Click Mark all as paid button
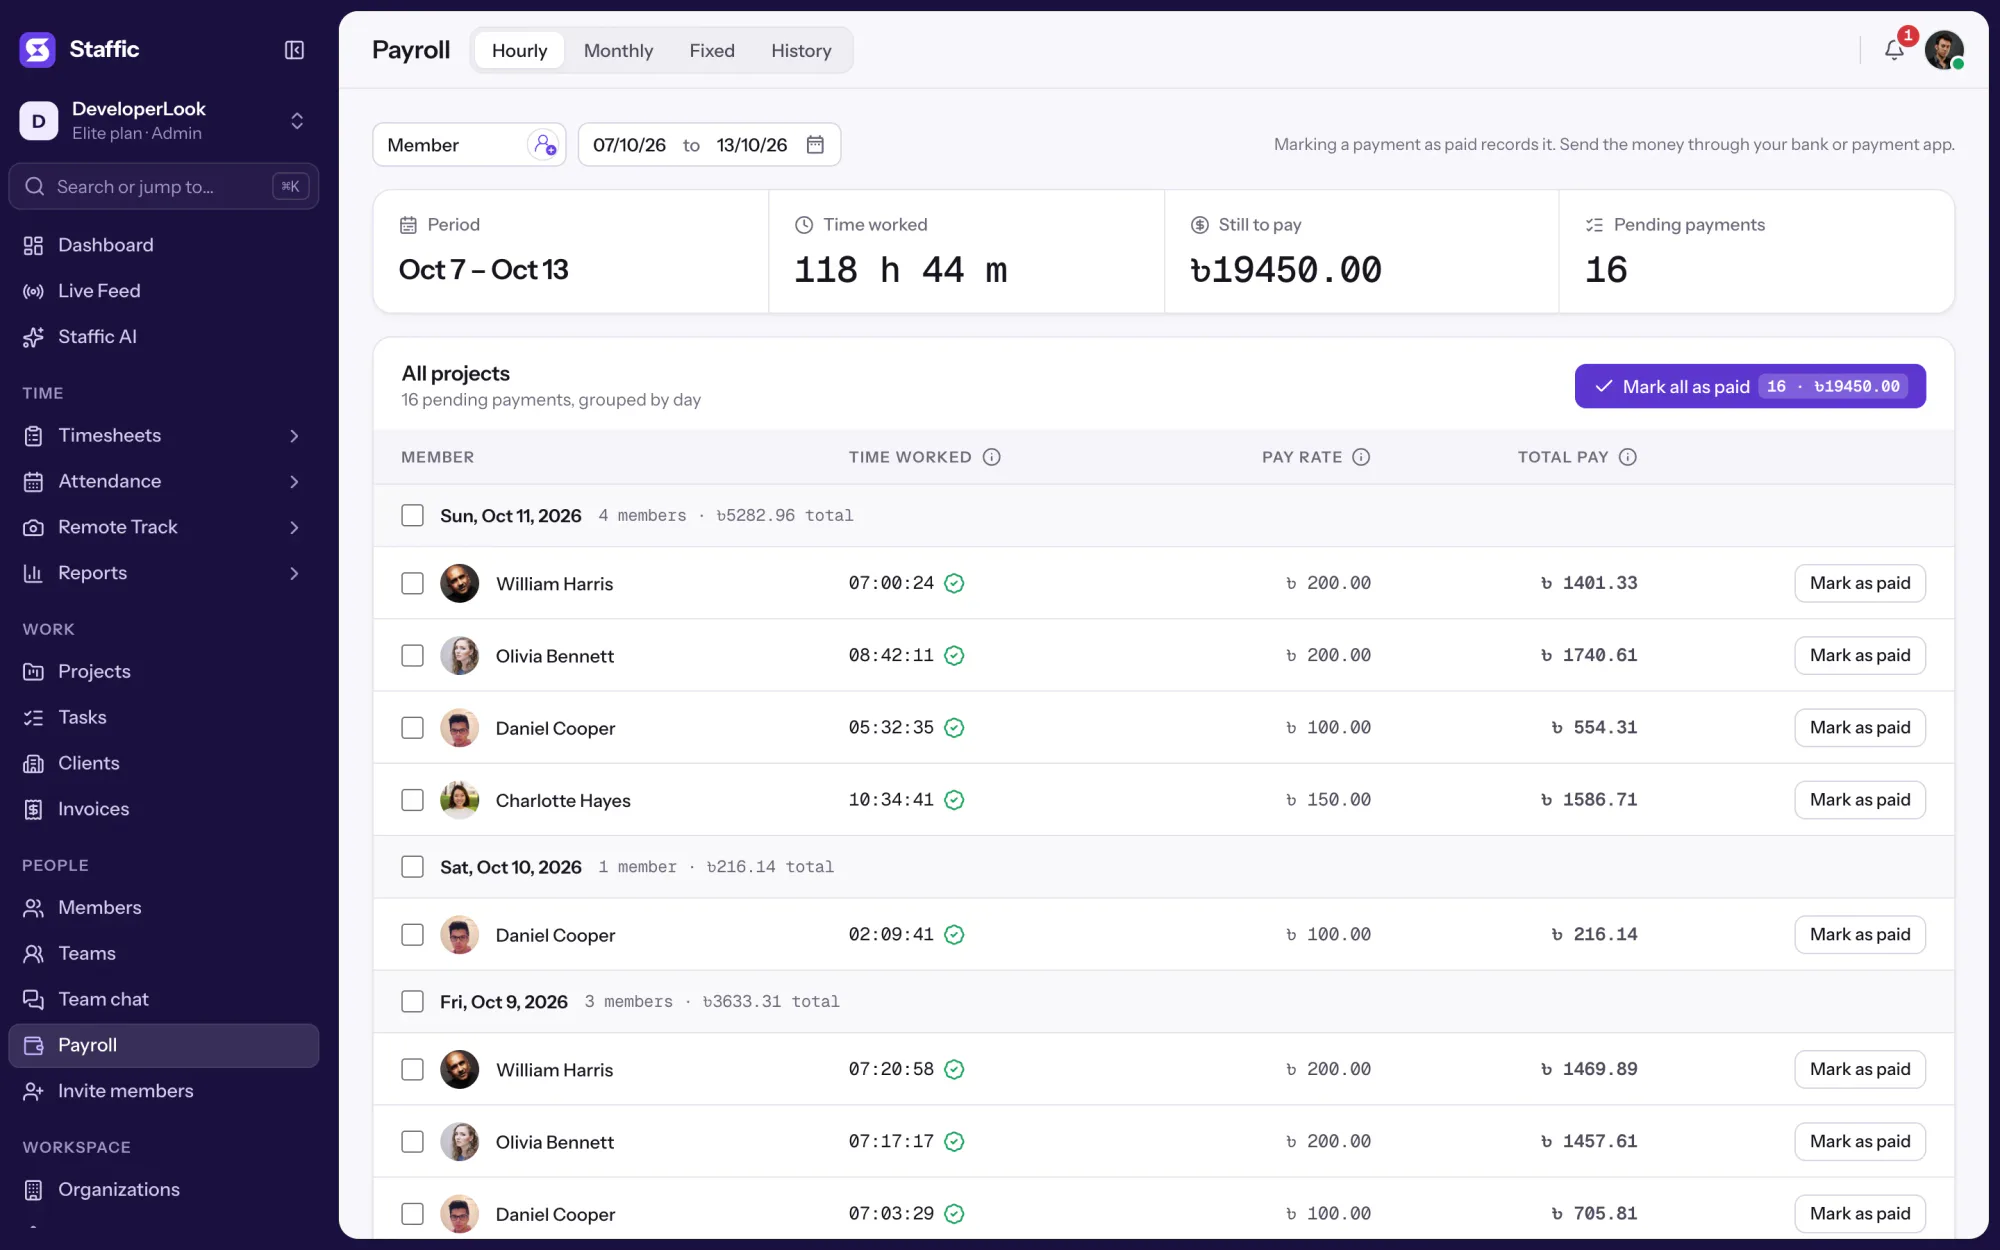Screen dimensions: 2000x1250 coord(1750,386)
